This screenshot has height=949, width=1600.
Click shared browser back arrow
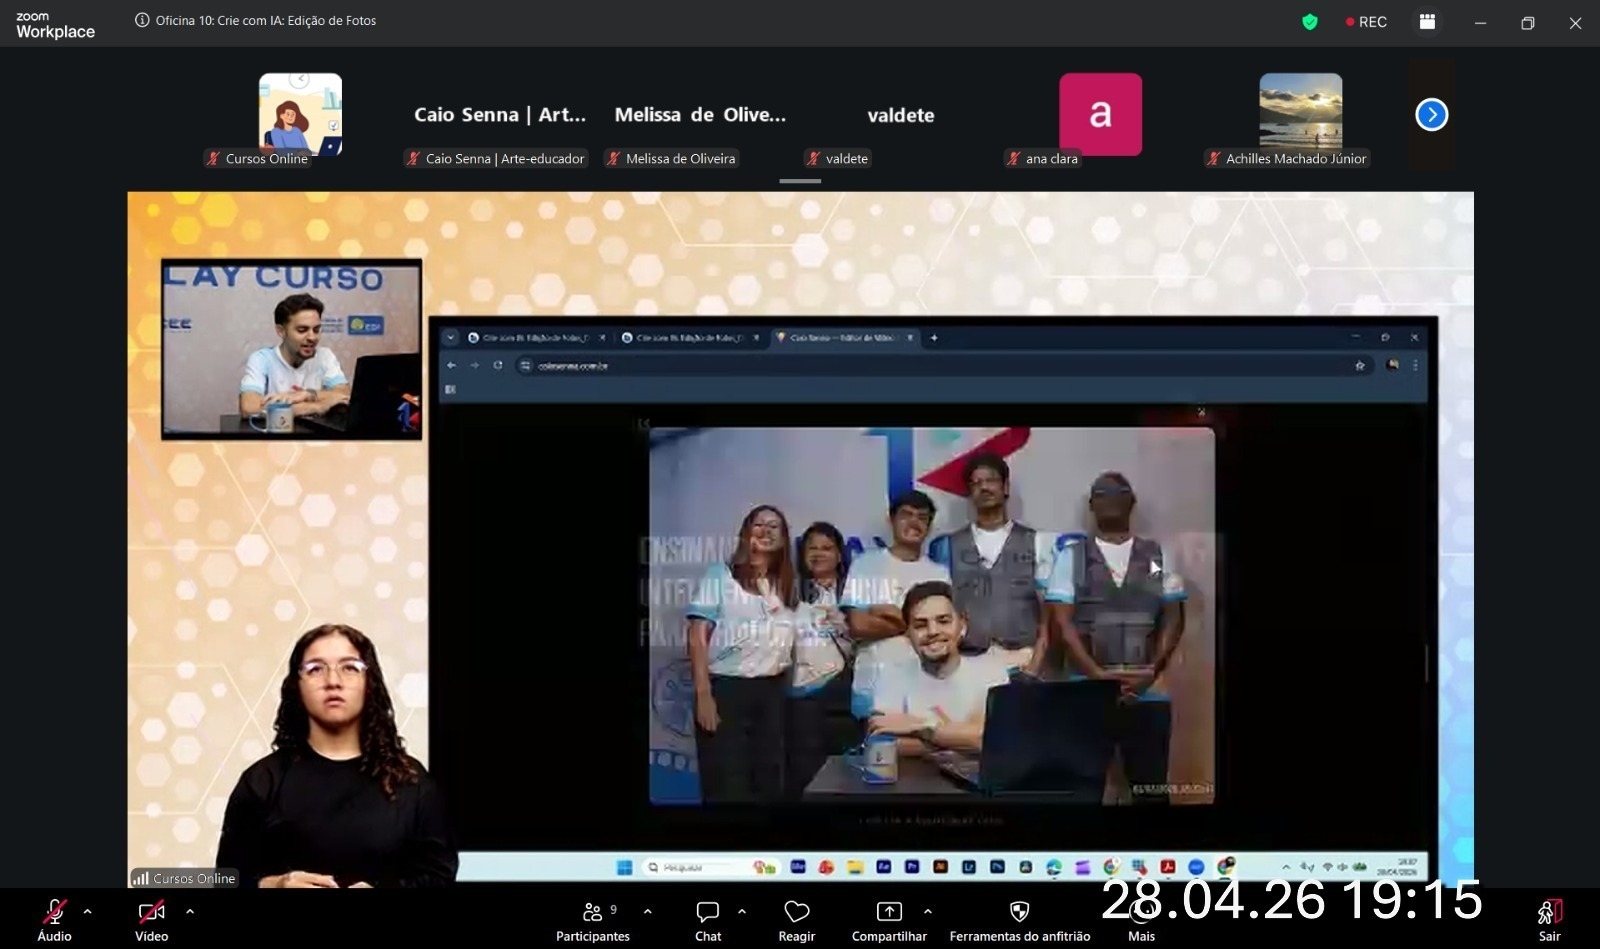tap(452, 366)
